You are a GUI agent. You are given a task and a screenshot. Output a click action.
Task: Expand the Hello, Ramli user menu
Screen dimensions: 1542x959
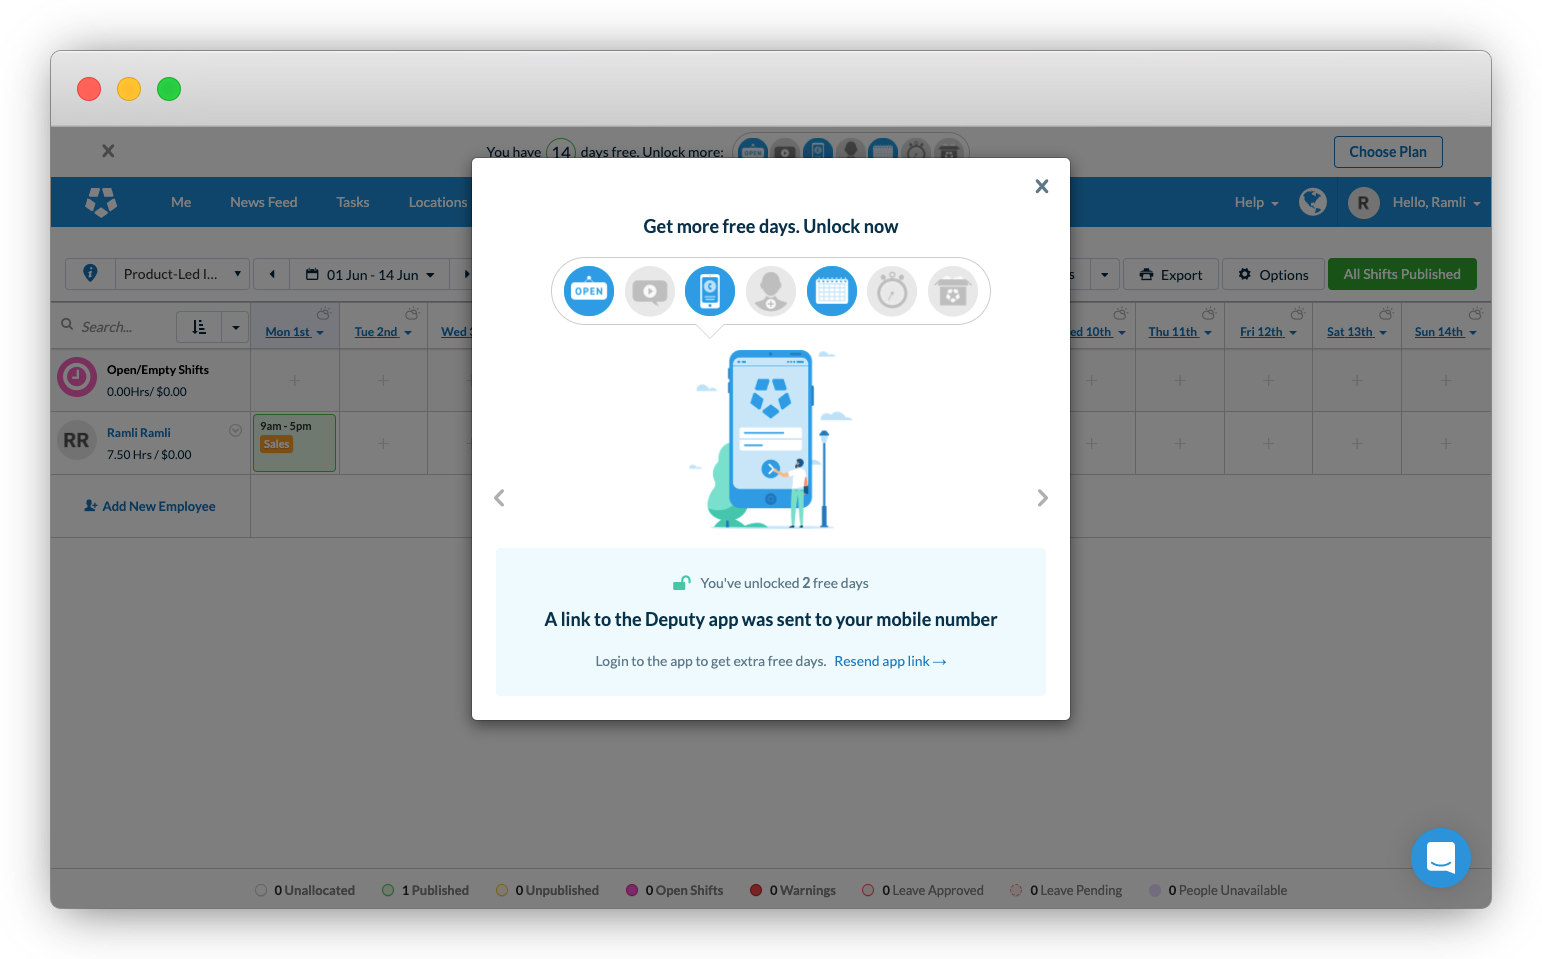[1435, 202]
